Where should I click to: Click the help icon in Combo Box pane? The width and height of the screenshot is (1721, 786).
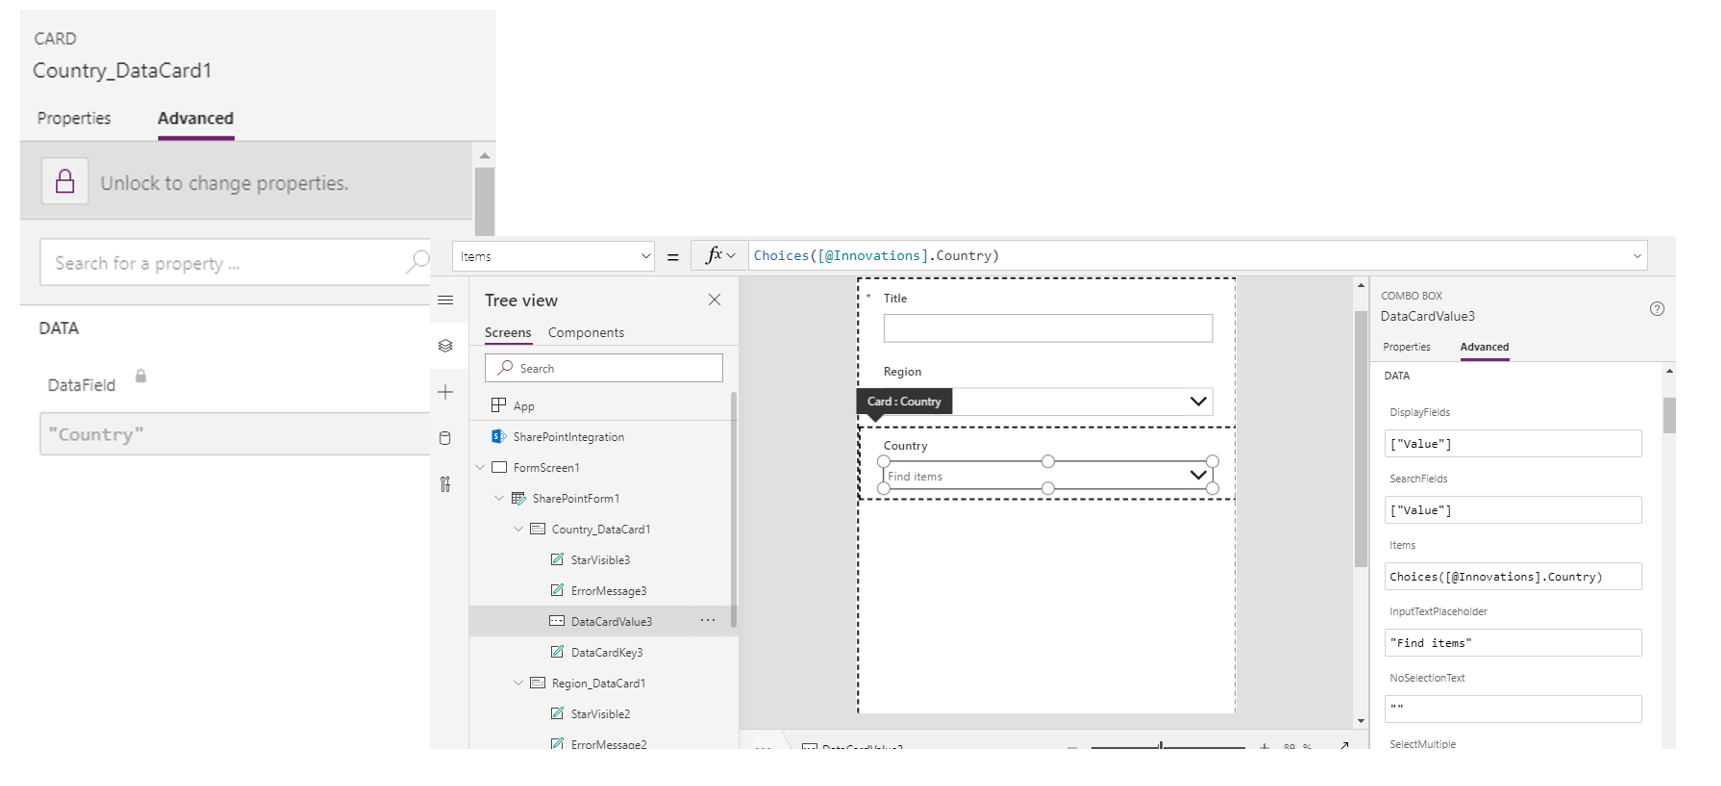pos(1657,309)
